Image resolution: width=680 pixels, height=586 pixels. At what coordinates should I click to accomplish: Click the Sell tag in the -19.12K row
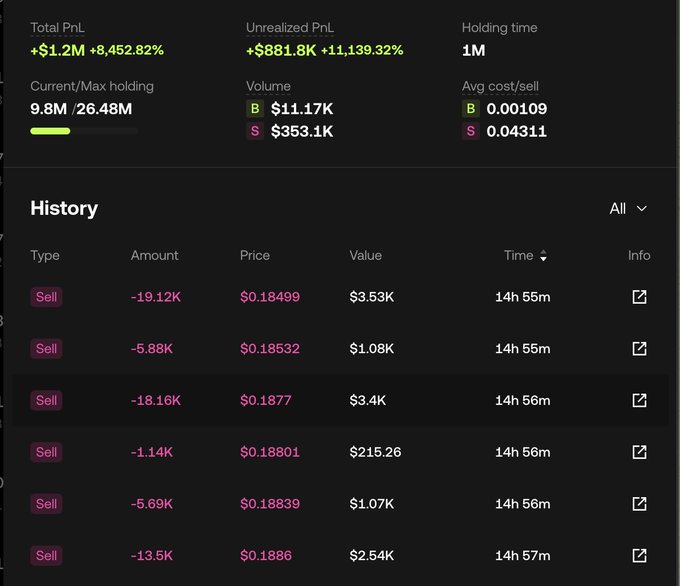tap(46, 297)
